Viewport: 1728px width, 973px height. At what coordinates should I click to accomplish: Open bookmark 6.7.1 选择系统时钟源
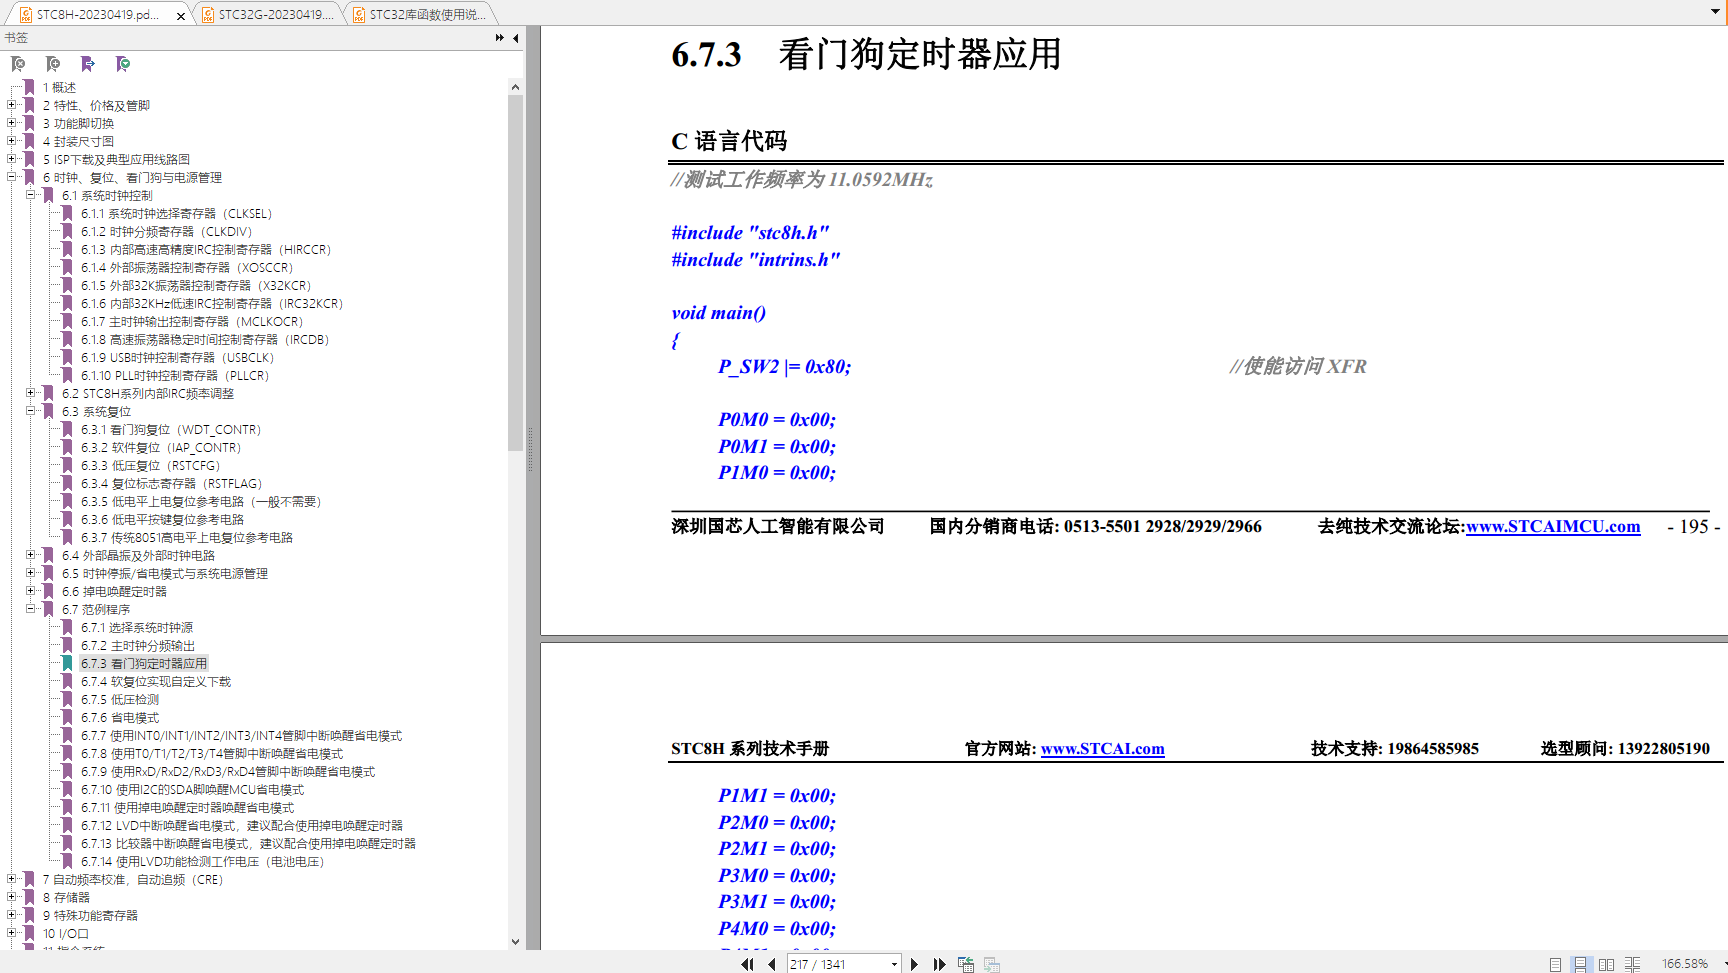pyautogui.click(x=137, y=627)
